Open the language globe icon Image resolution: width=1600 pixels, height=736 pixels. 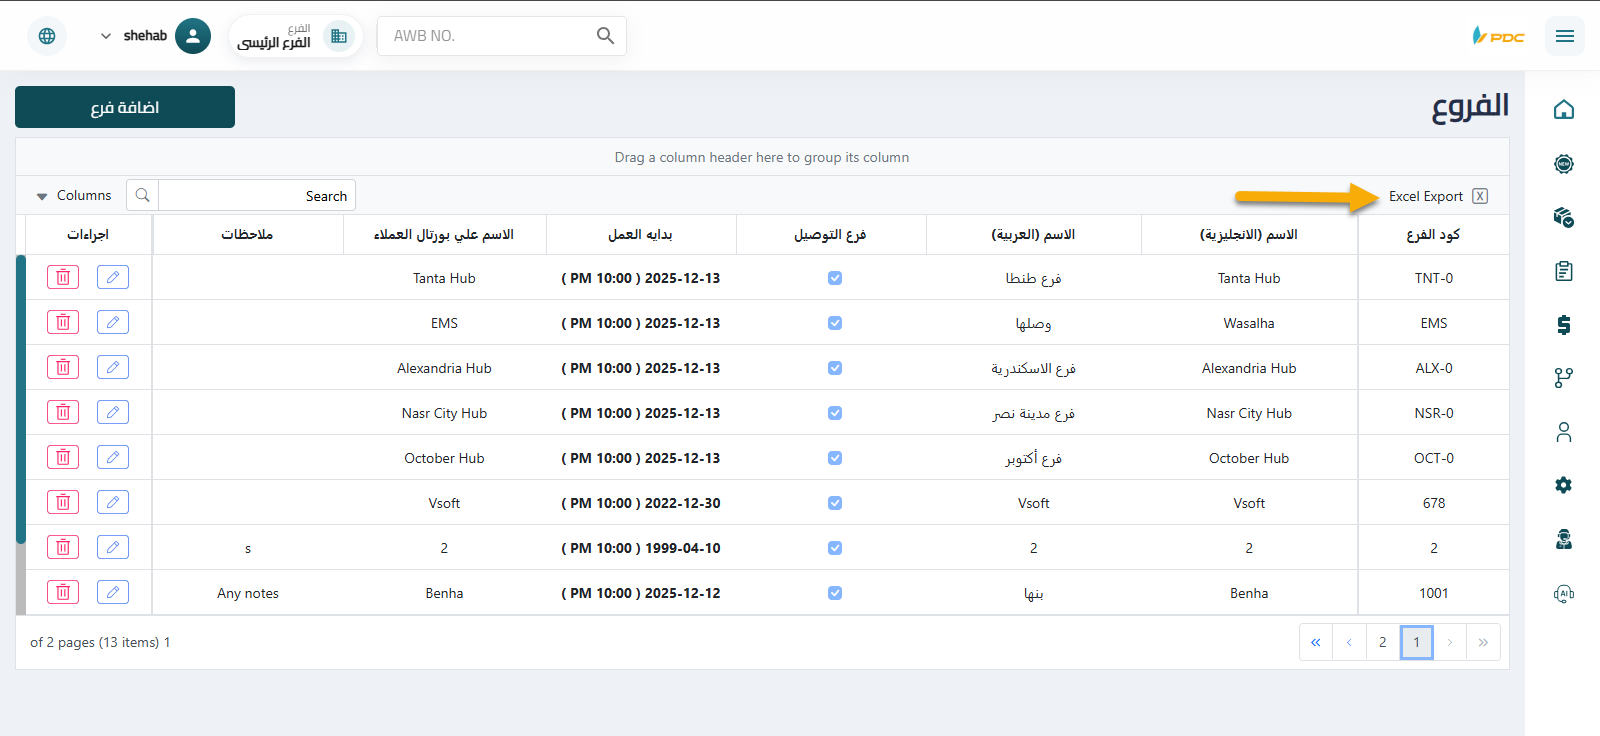tap(47, 36)
